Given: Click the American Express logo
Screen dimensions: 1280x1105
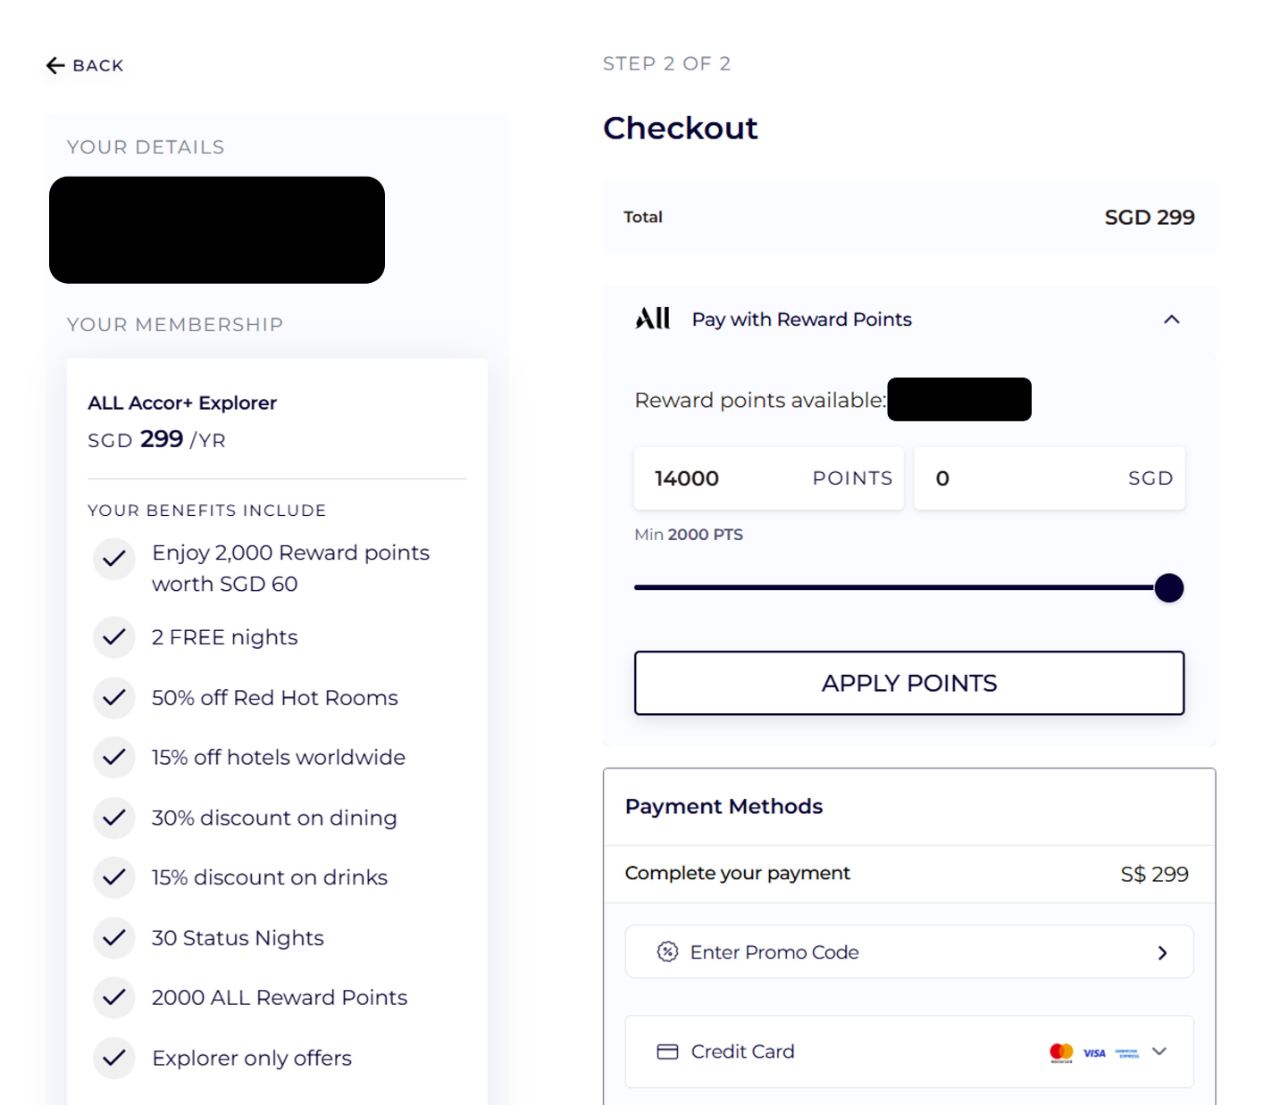Looking at the screenshot, I should (1127, 1053).
